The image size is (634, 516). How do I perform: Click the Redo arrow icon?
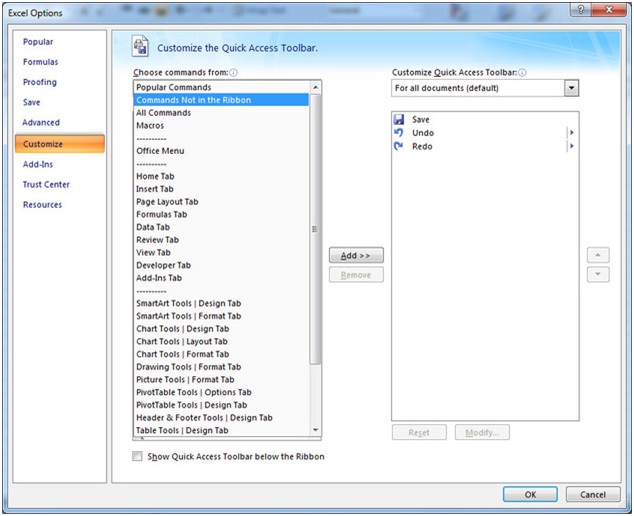point(399,146)
